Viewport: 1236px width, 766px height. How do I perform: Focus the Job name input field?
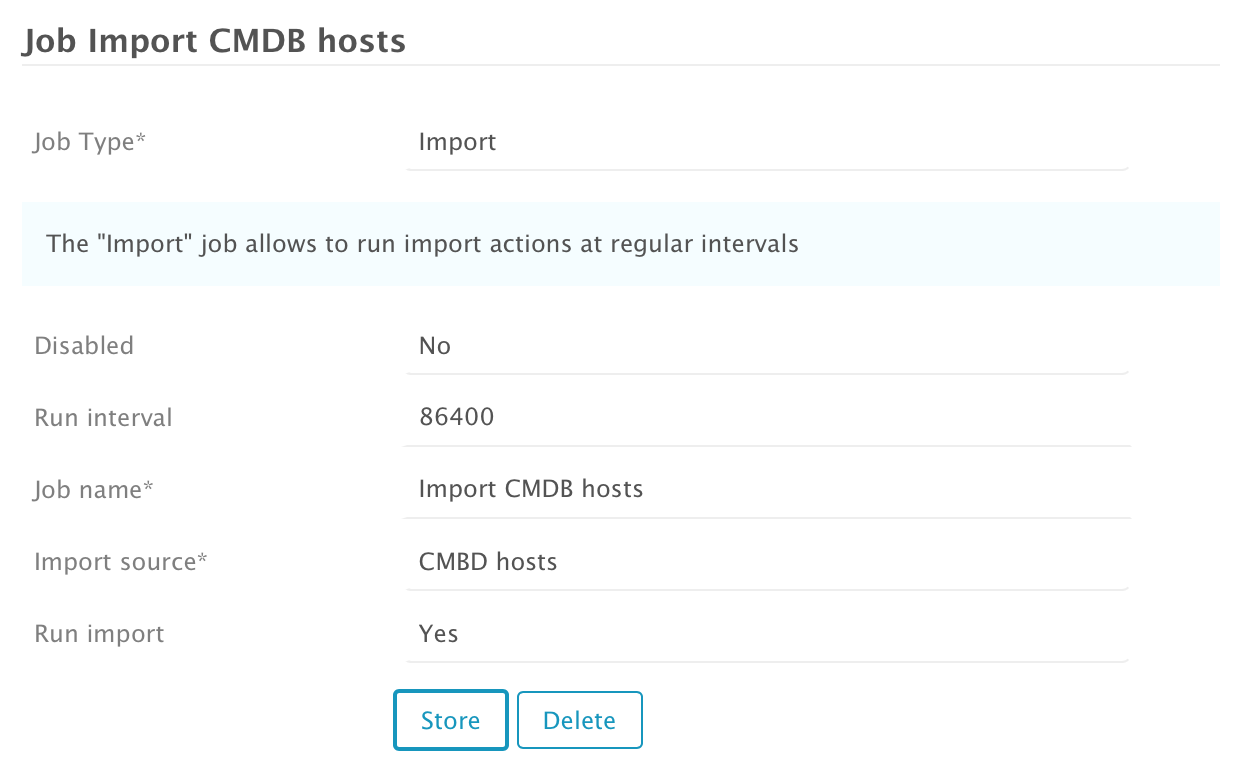click(767, 490)
